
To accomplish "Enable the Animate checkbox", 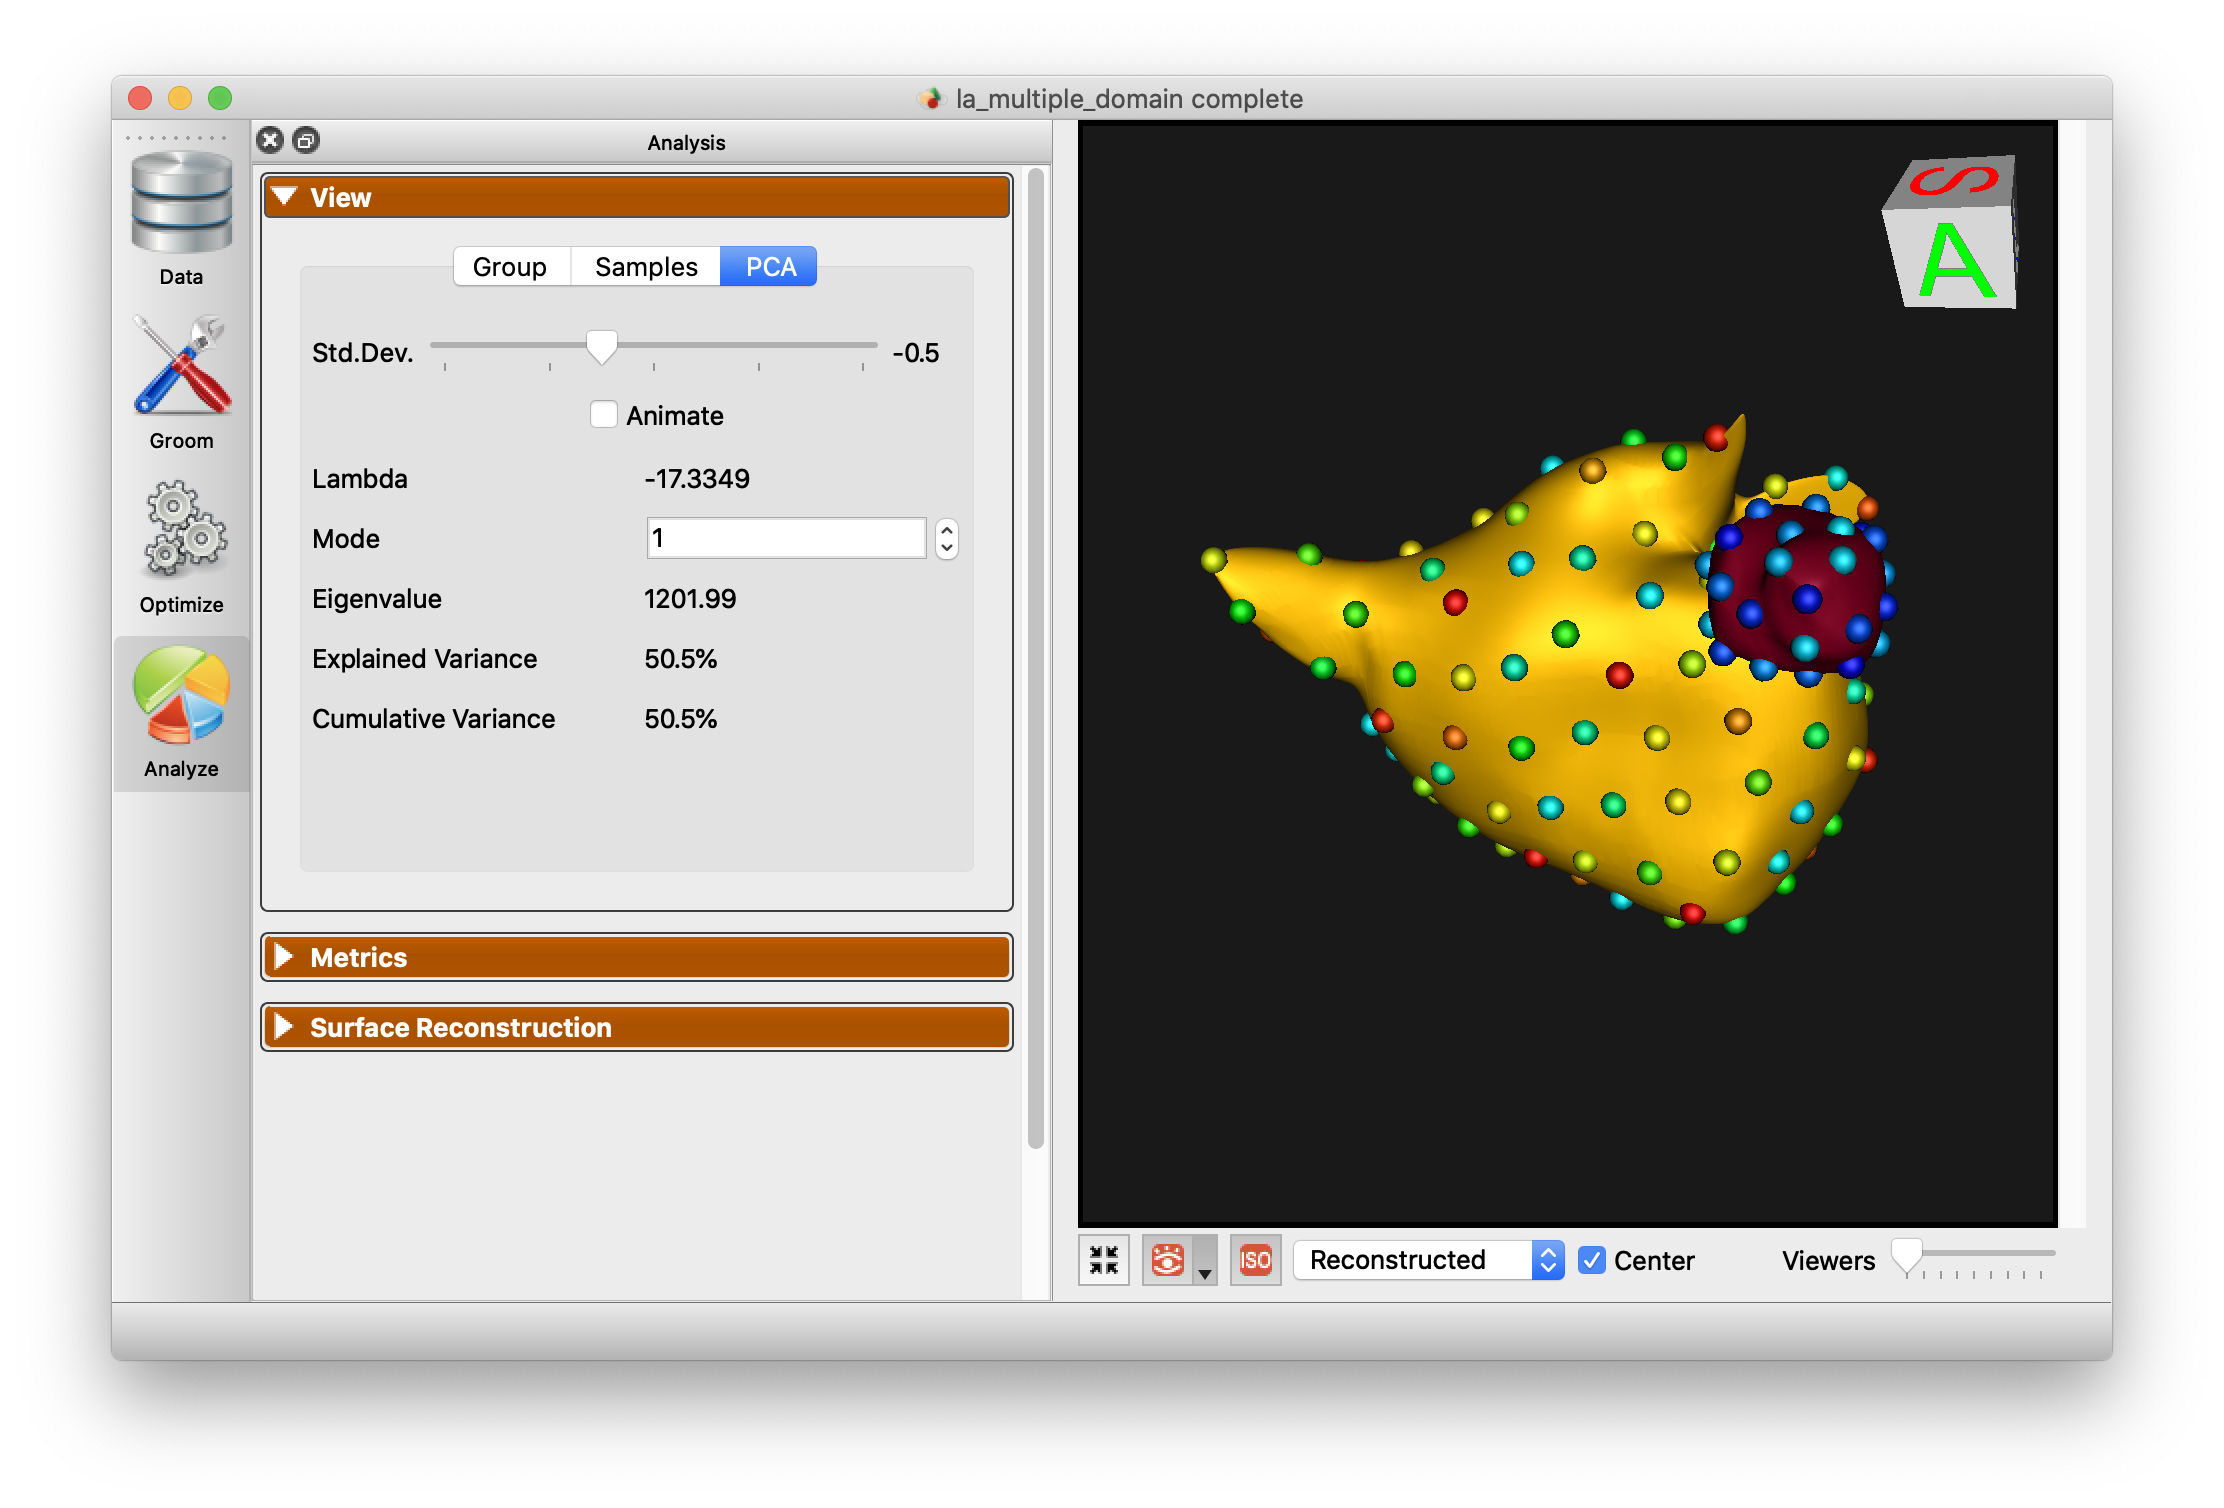I will point(604,415).
